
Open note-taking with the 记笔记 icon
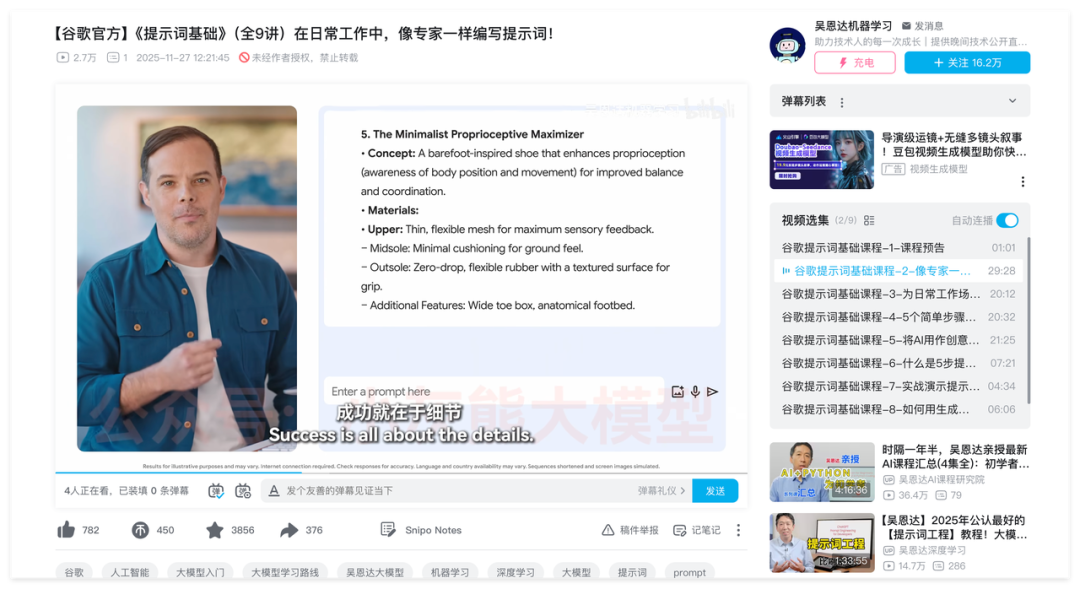pos(696,530)
